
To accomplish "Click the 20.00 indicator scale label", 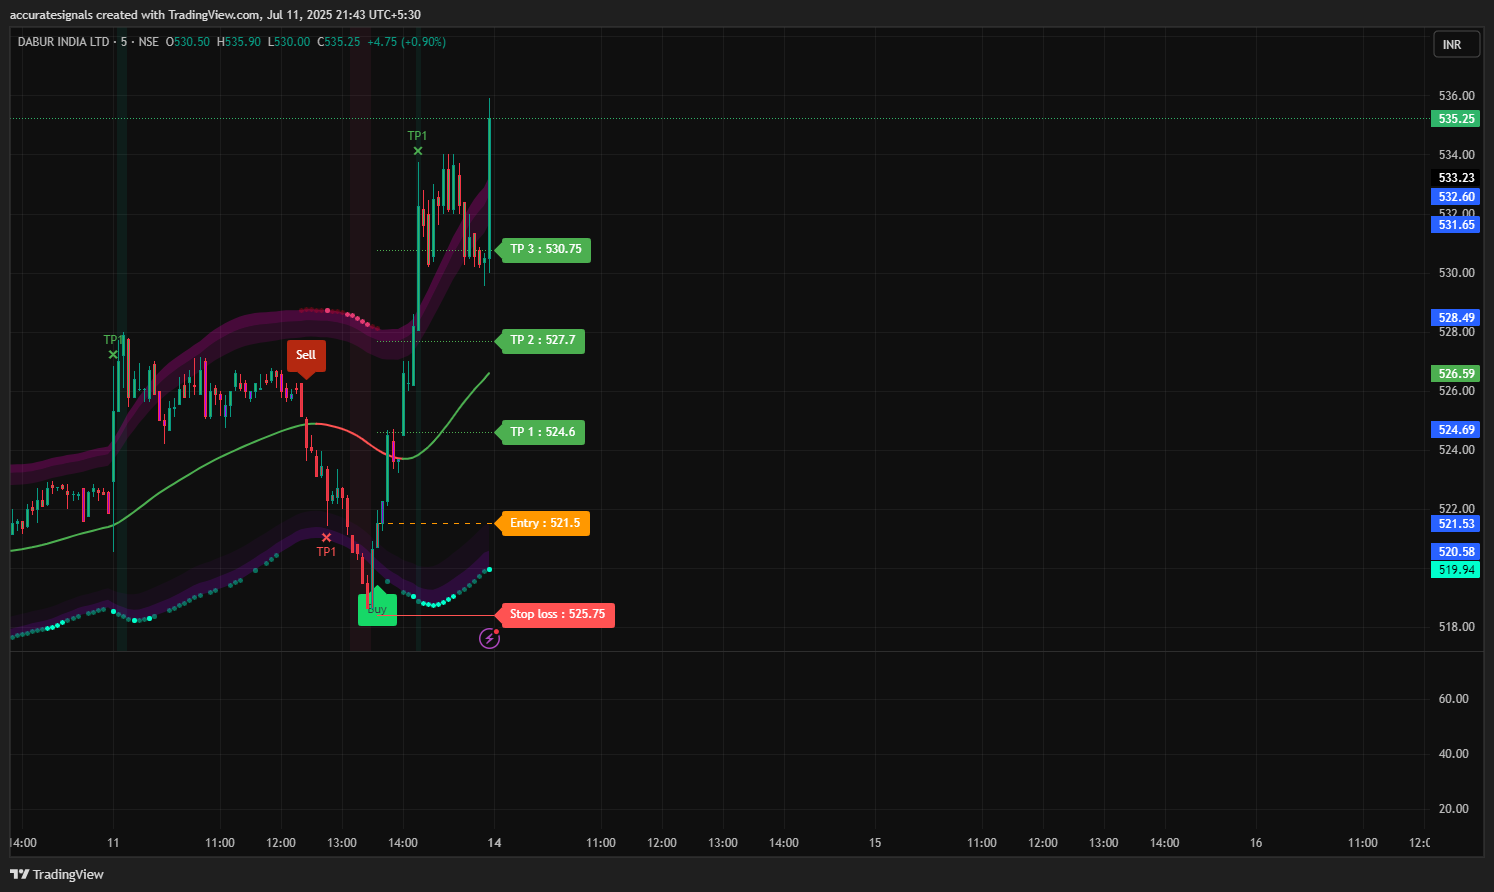I will [1453, 809].
